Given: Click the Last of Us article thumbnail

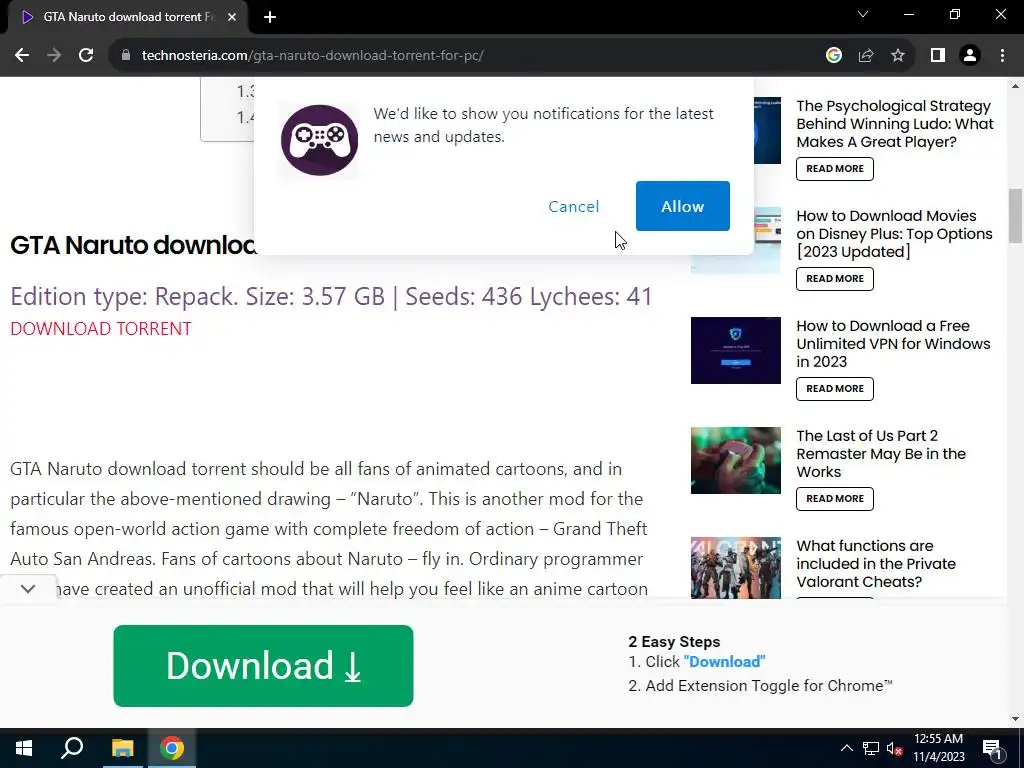Looking at the screenshot, I should click(x=735, y=460).
